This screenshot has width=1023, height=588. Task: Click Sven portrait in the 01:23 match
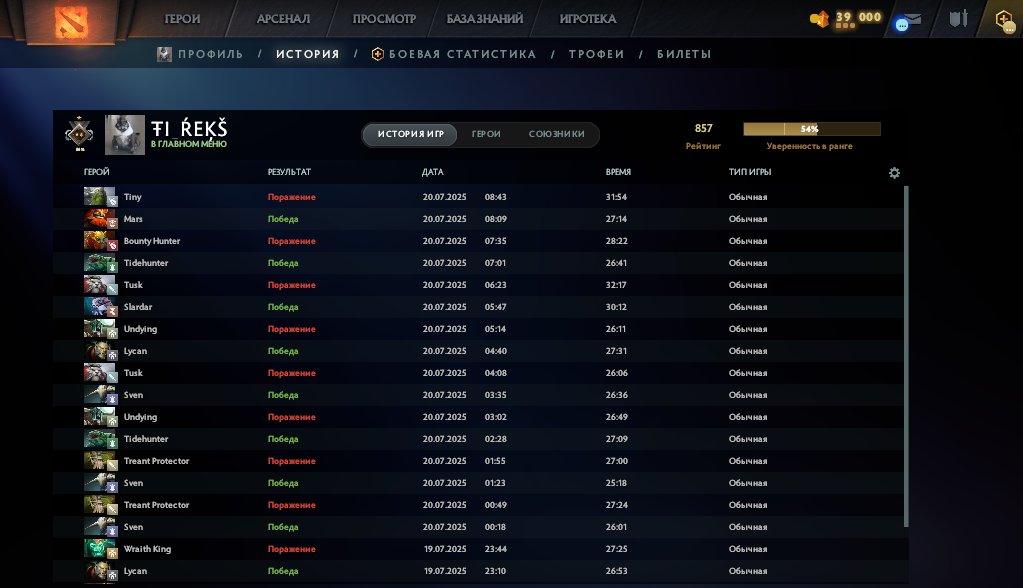[100, 483]
